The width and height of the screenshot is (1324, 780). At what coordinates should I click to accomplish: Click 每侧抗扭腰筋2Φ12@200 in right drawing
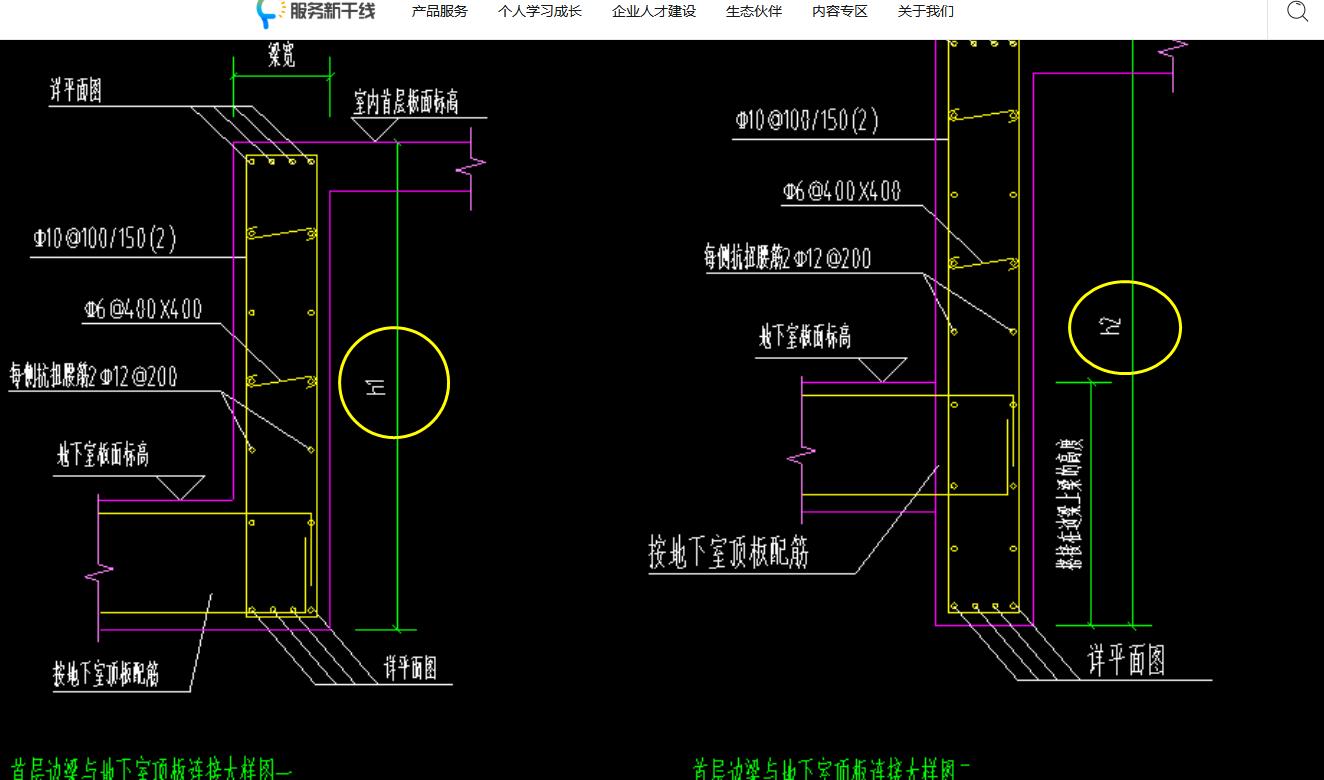(787, 259)
